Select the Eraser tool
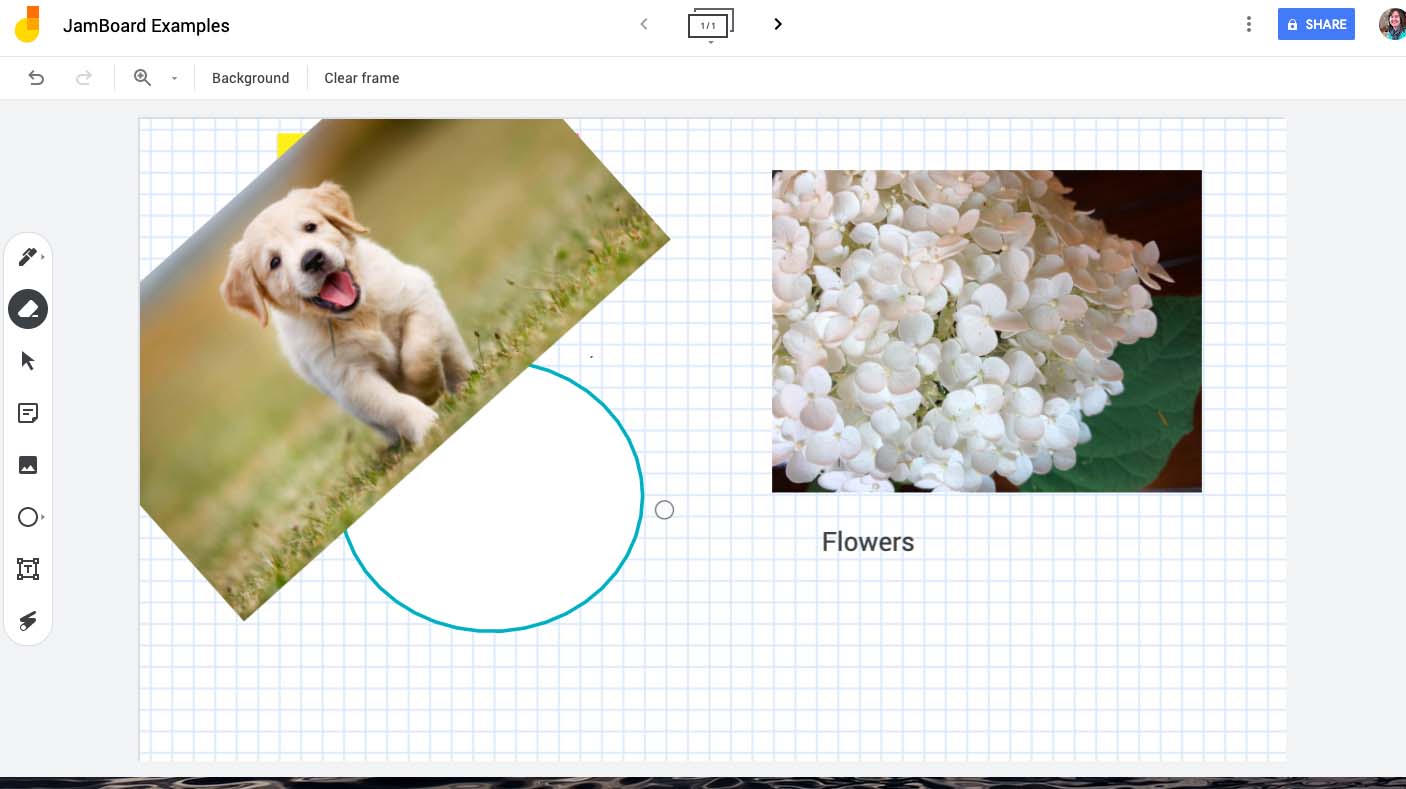 coord(28,309)
